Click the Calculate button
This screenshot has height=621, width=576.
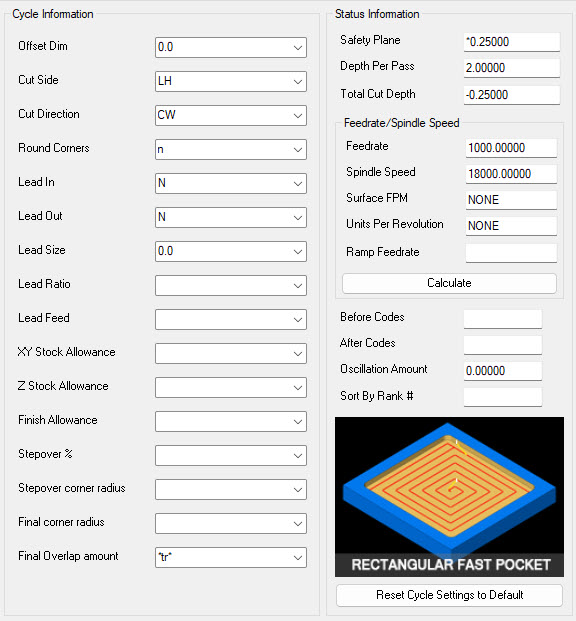449,283
